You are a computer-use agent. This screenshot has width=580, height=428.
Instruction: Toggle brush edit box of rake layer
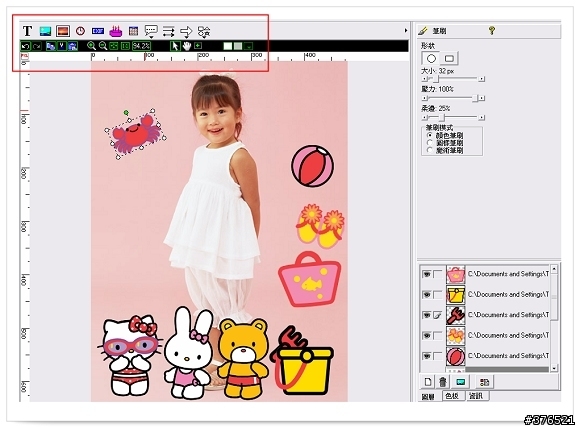(438, 315)
